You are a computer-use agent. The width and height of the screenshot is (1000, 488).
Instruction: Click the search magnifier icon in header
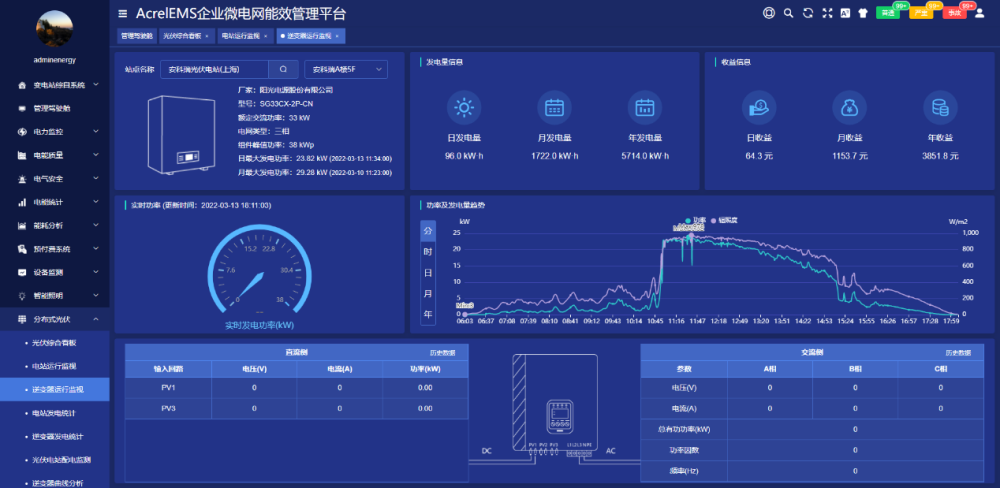(788, 13)
